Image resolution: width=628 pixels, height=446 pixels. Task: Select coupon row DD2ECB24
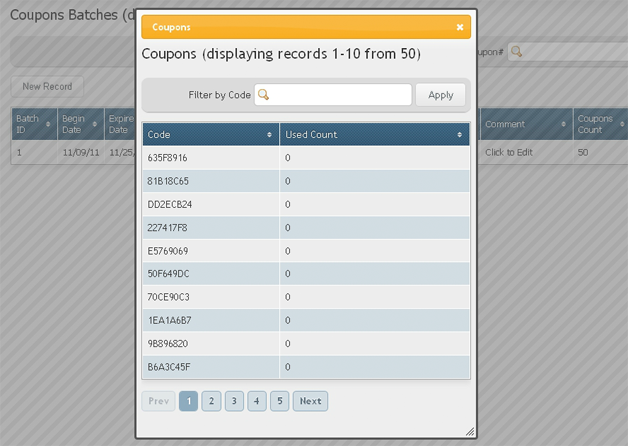[210, 204]
